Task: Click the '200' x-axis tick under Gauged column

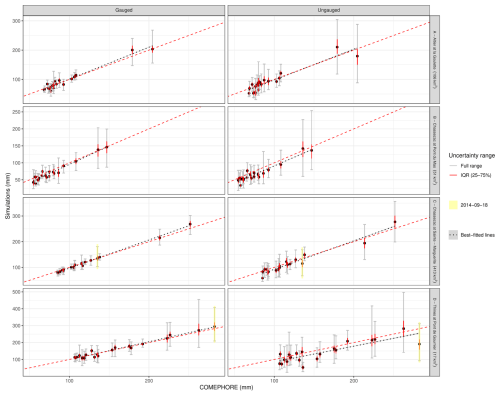Action: [149, 380]
